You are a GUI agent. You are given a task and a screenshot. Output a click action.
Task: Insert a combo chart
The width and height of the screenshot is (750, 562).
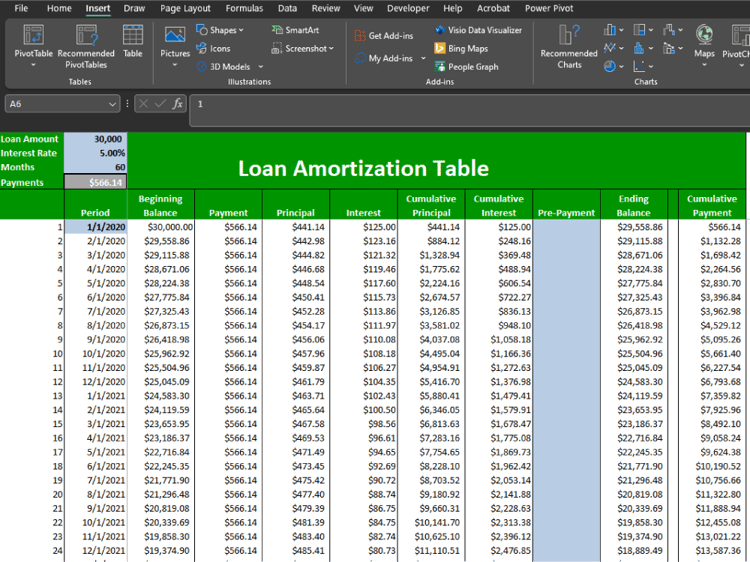click(669, 48)
